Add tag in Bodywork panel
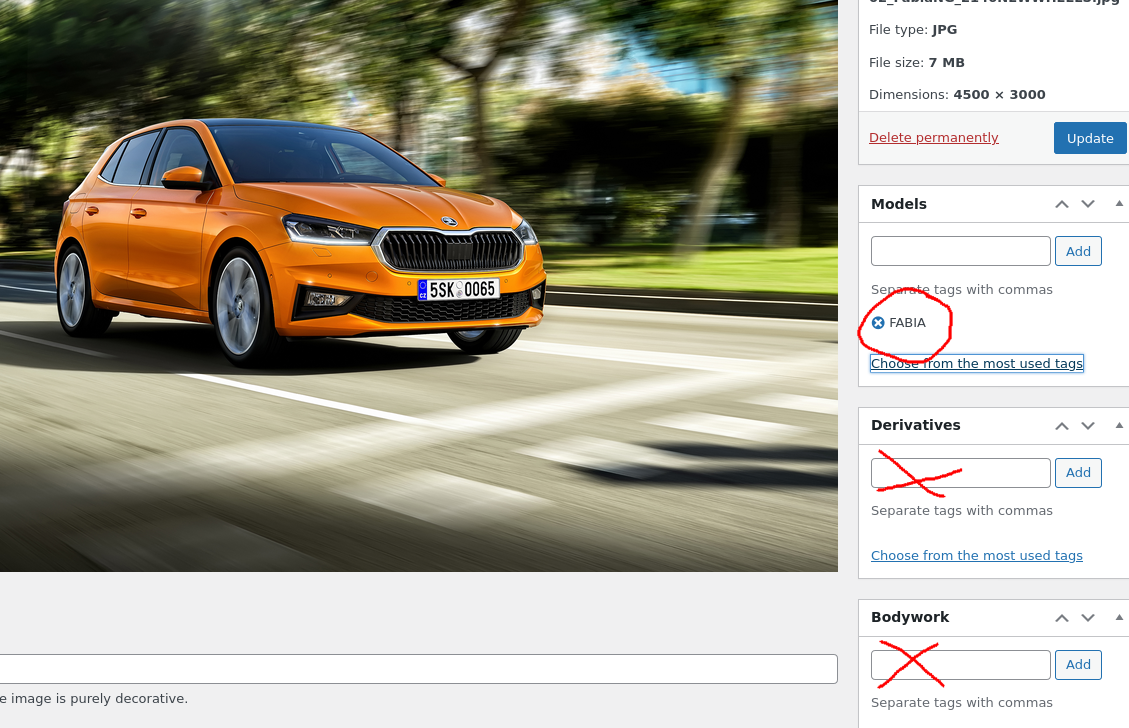This screenshot has width=1129, height=728. pyautogui.click(x=1078, y=665)
